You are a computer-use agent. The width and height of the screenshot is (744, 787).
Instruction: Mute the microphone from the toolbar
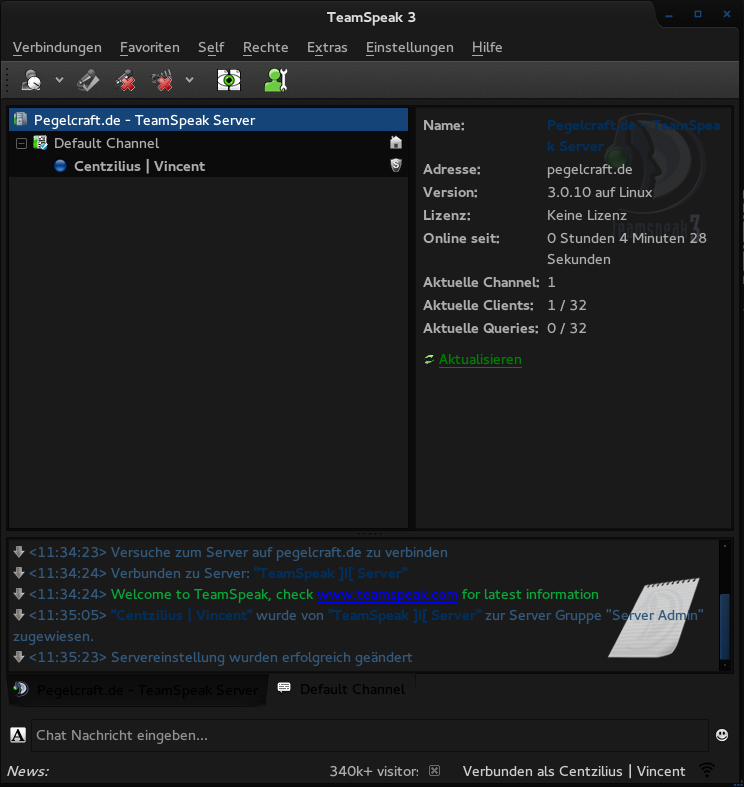coord(125,79)
